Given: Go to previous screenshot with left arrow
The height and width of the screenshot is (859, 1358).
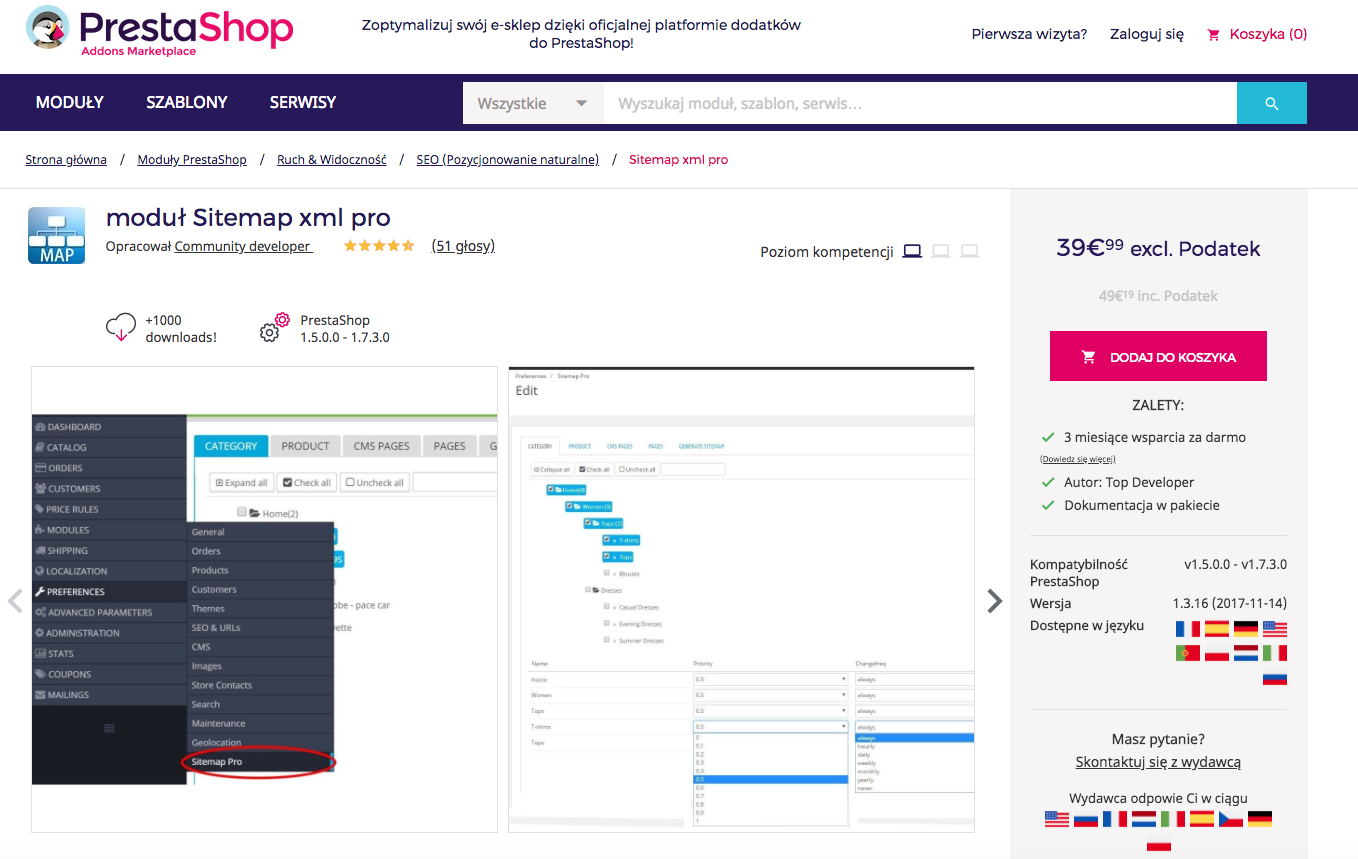Looking at the screenshot, I should [x=15, y=600].
